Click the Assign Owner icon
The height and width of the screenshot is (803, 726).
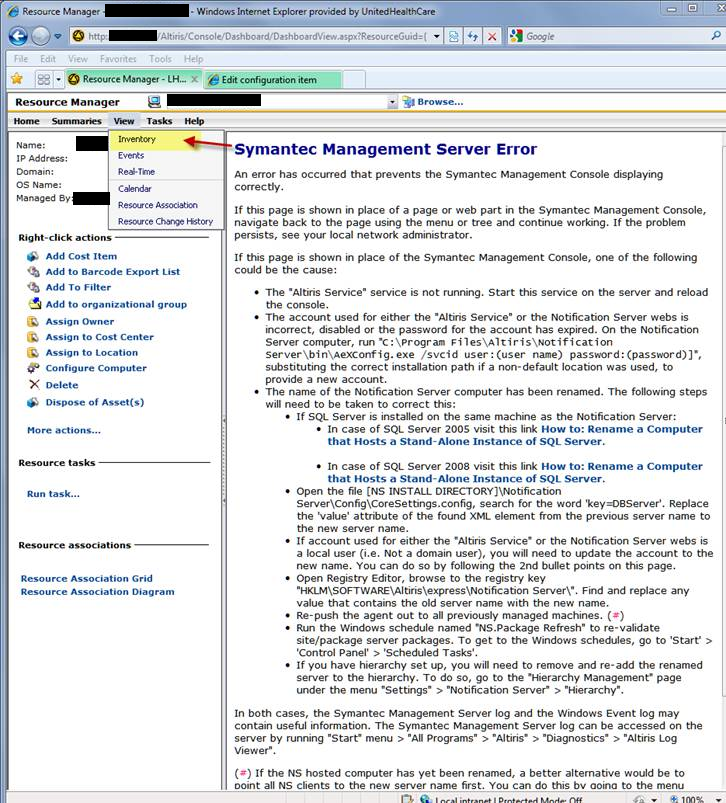click(x=33, y=322)
